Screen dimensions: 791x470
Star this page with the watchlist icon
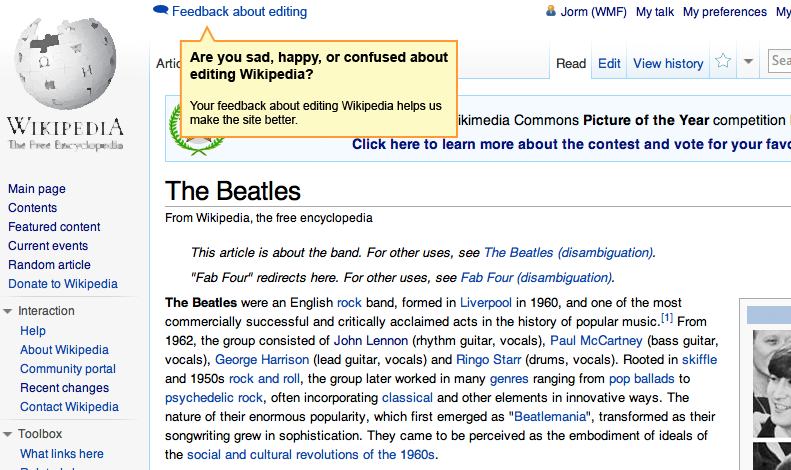(723, 62)
